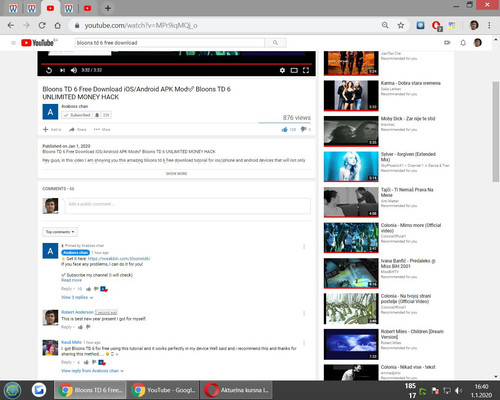Click Share below the video title
The width and height of the screenshot is (500, 400).
tap(78, 129)
